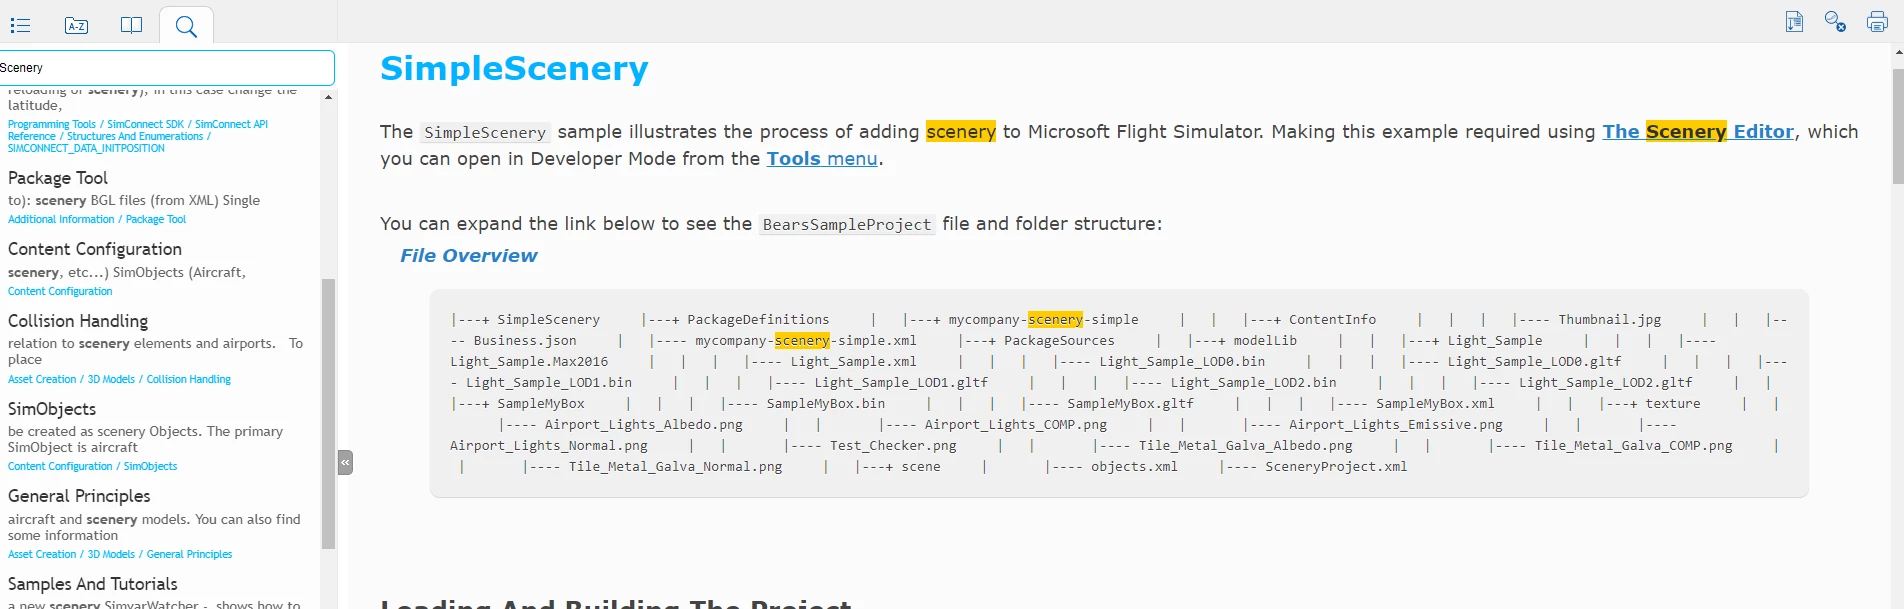Click Light_Sample.Max2016 in the file tree
Viewport: 1904px width, 609px height.
click(x=529, y=361)
